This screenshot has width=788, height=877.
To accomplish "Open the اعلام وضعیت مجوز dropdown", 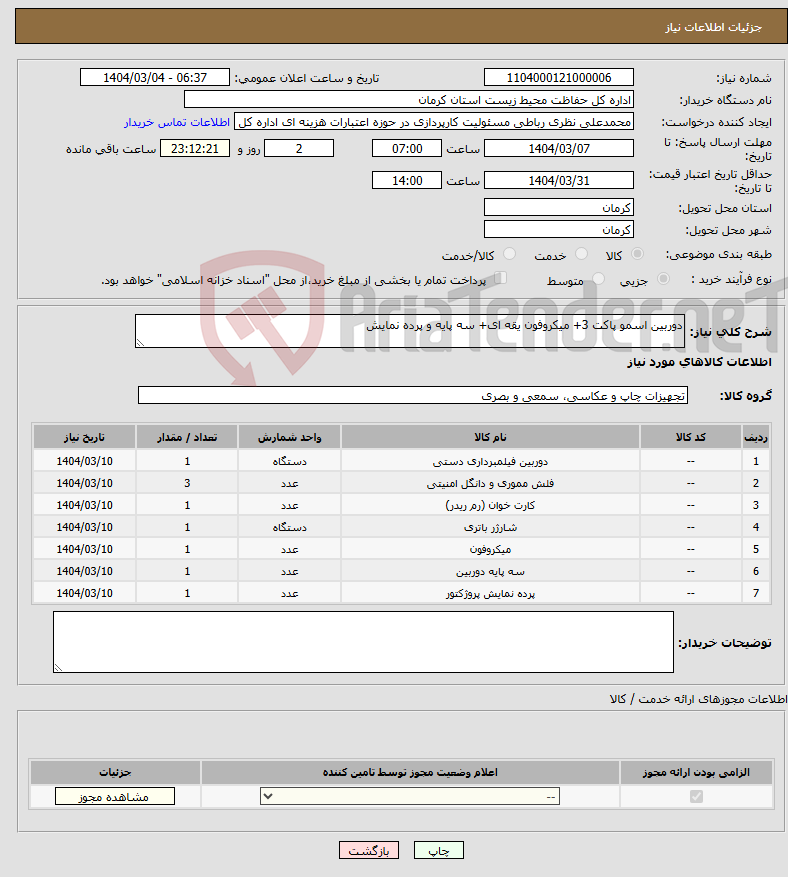I will (x=410, y=796).
